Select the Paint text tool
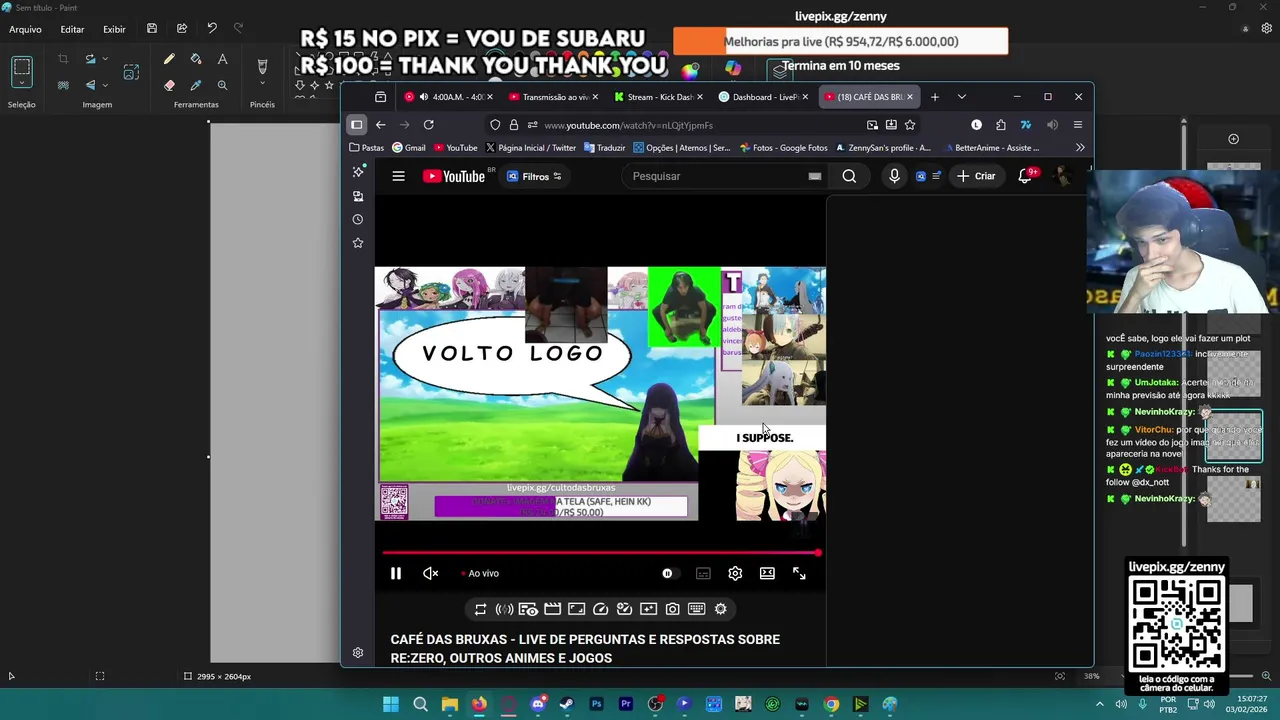This screenshot has width=1280, height=720. click(x=222, y=60)
